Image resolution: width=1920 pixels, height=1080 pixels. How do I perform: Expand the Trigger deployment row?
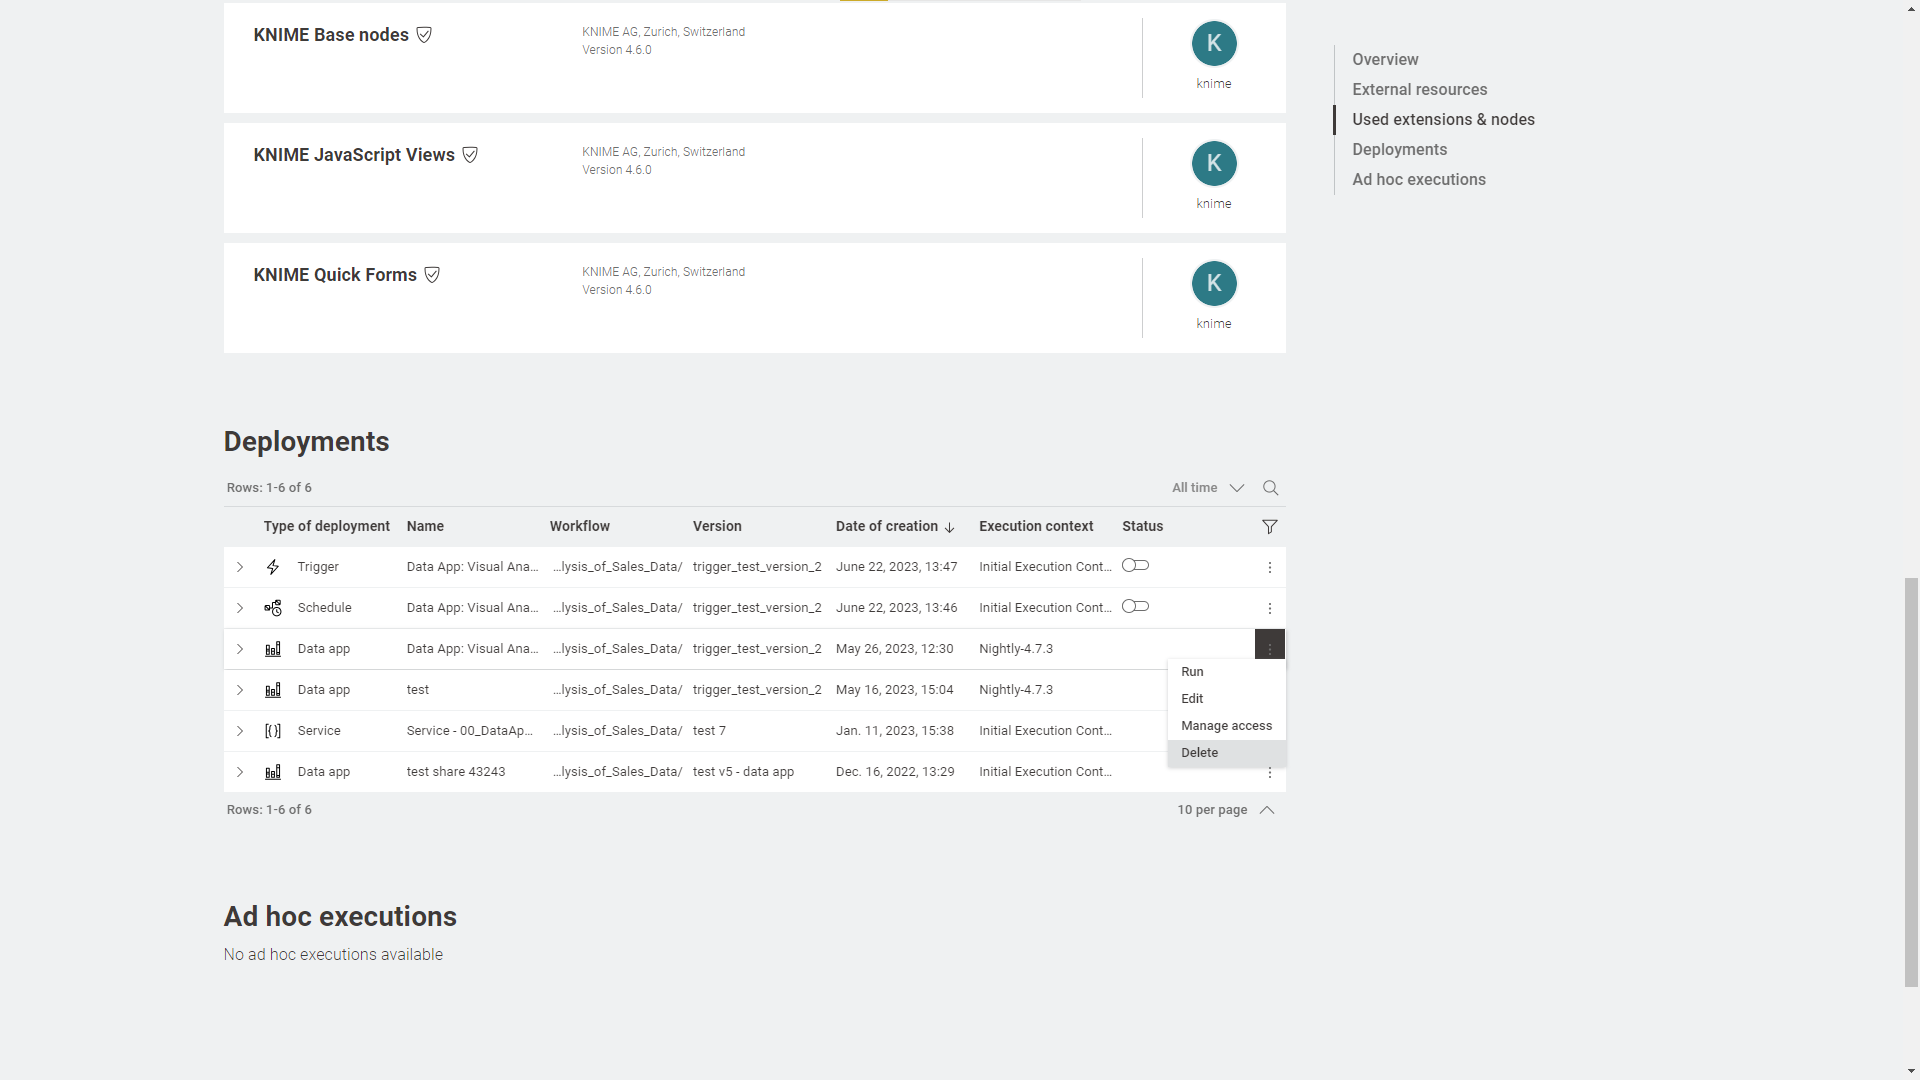coord(240,567)
